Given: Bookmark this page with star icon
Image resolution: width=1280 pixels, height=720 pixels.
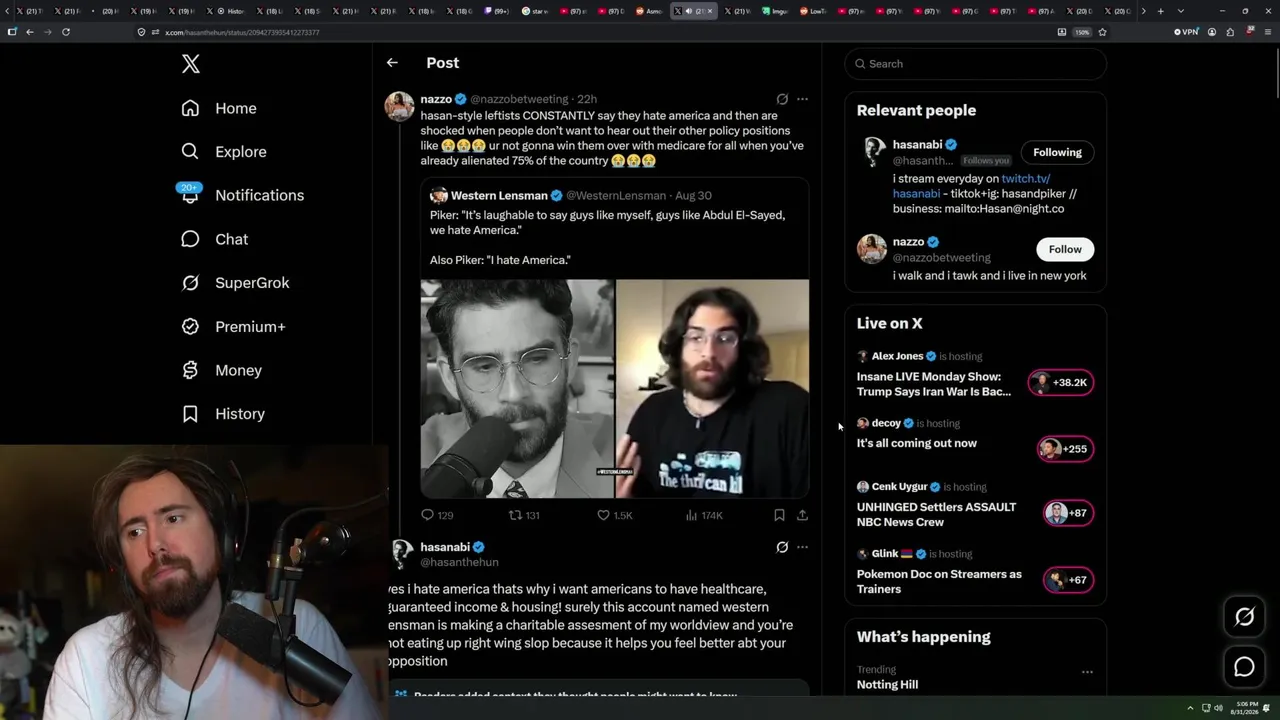Looking at the screenshot, I should click(1102, 32).
